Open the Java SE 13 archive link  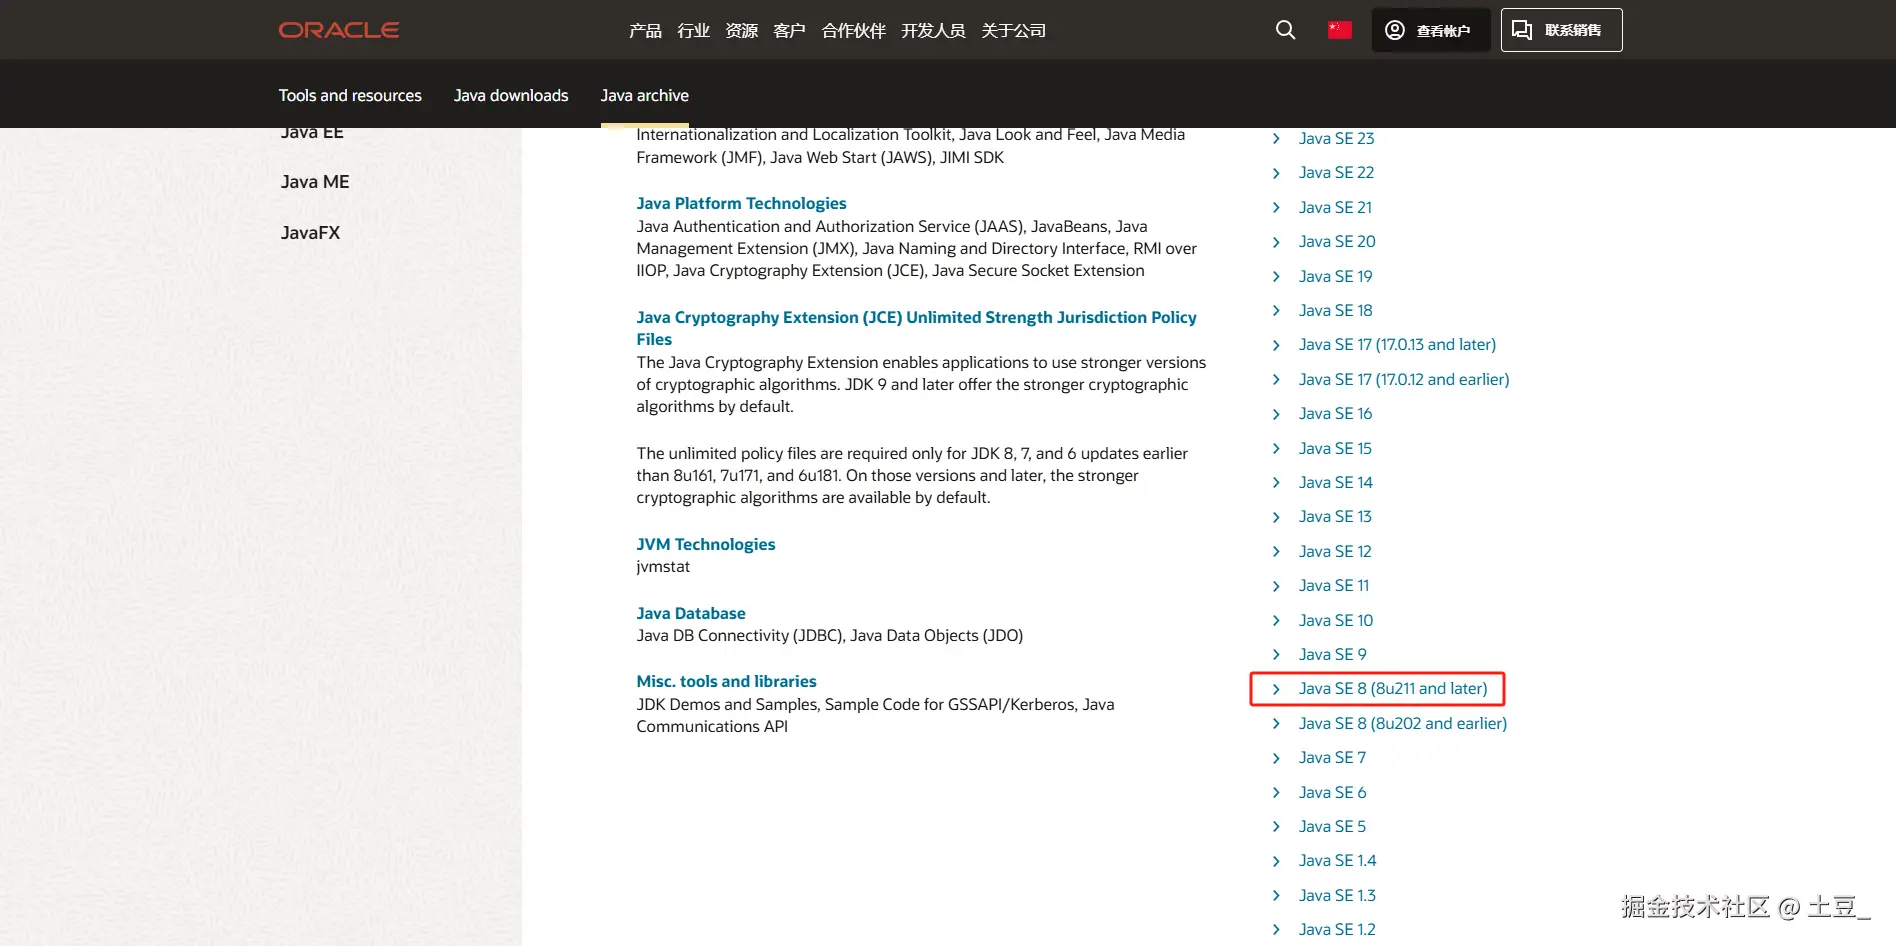pyautogui.click(x=1335, y=516)
